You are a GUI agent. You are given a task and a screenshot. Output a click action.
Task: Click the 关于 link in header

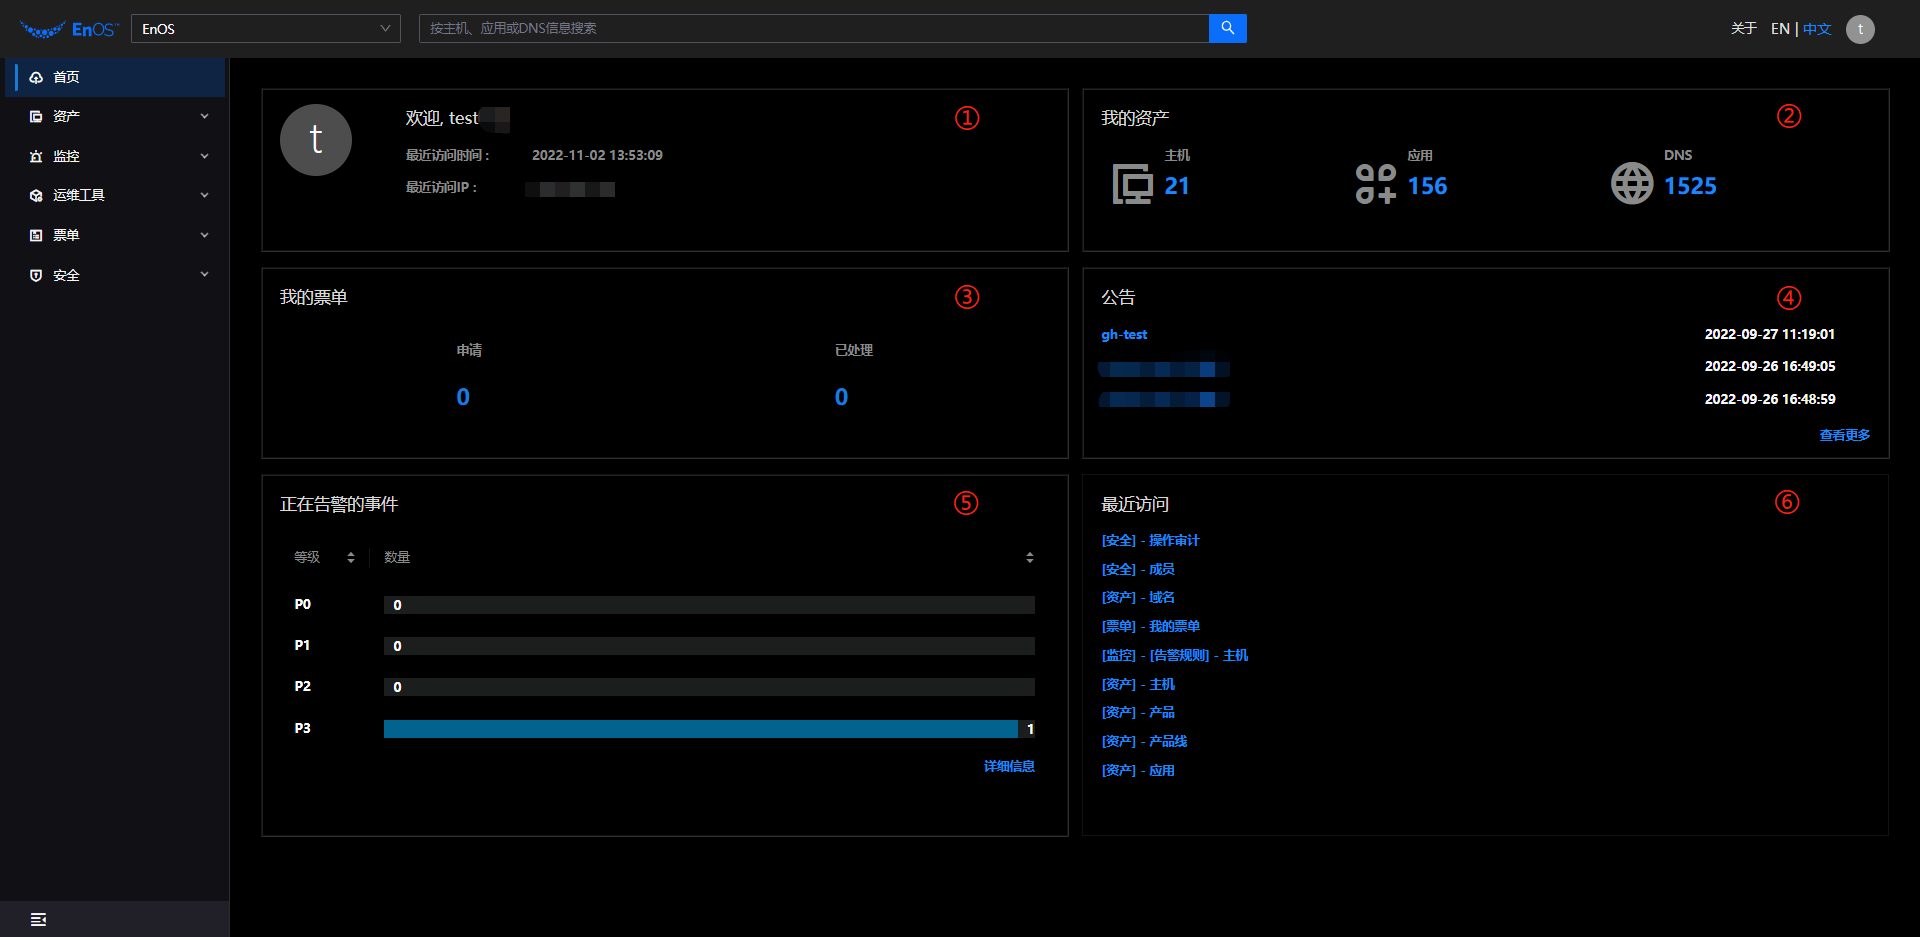click(x=1744, y=29)
